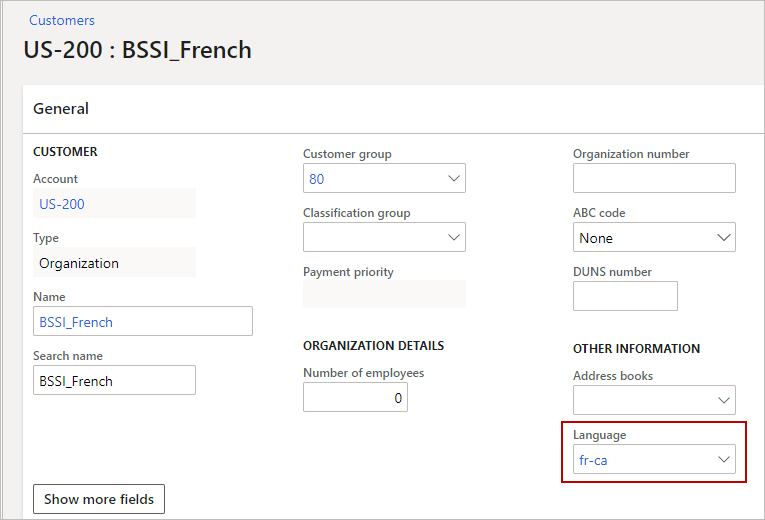Viewport: 765px width, 520px height.
Task: Click the 80 customer group value
Action: click(317, 179)
